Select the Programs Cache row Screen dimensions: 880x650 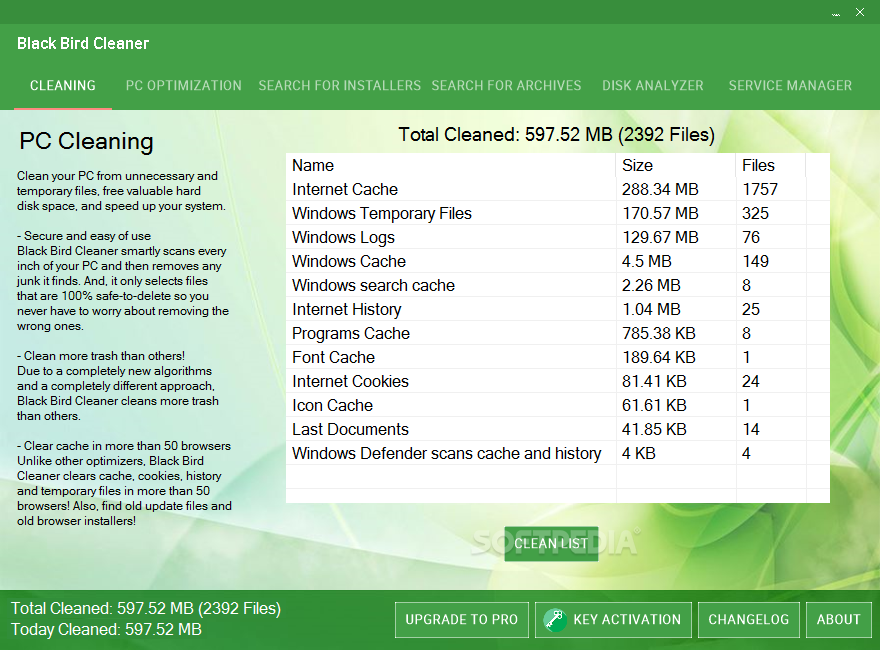point(558,333)
